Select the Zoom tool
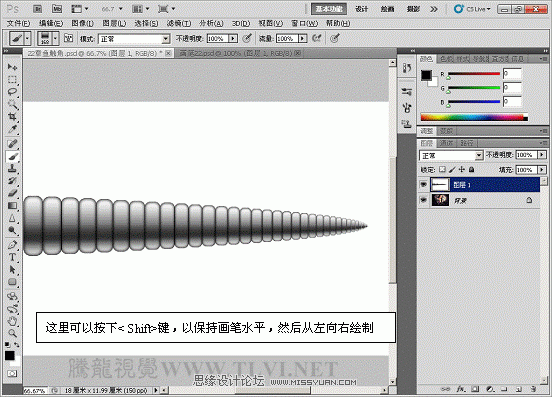552x397 pixels. tap(12, 333)
